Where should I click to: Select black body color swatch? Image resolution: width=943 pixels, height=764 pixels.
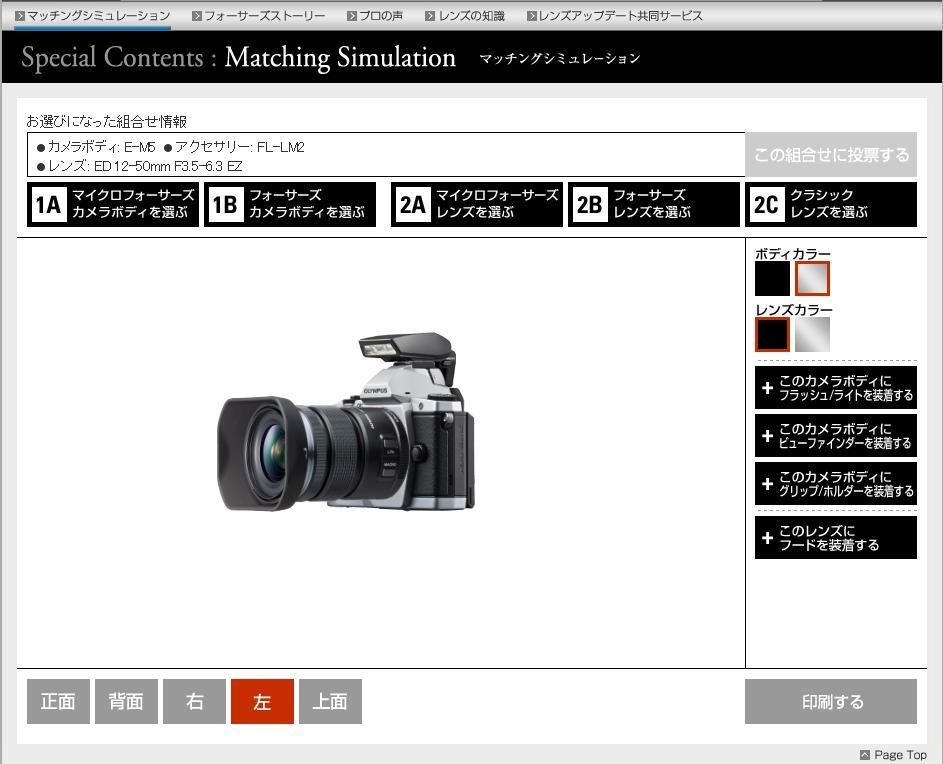click(772, 279)
